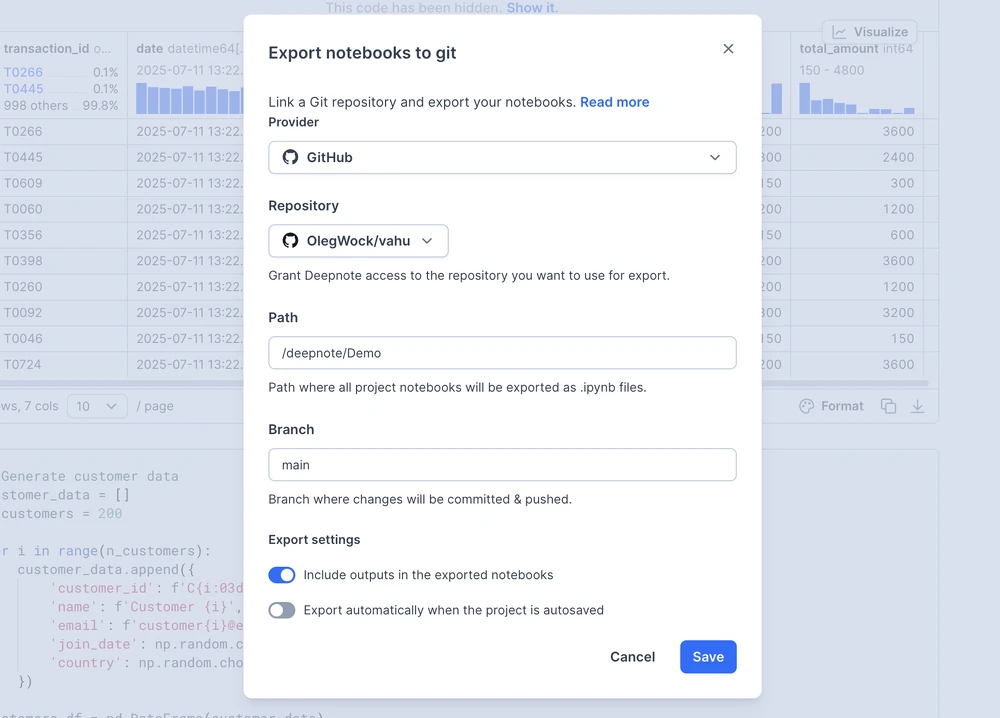Viewport: 1000px width, 718px height.
Task: Close the Export notebooks to git dialog
Action: 728,49
